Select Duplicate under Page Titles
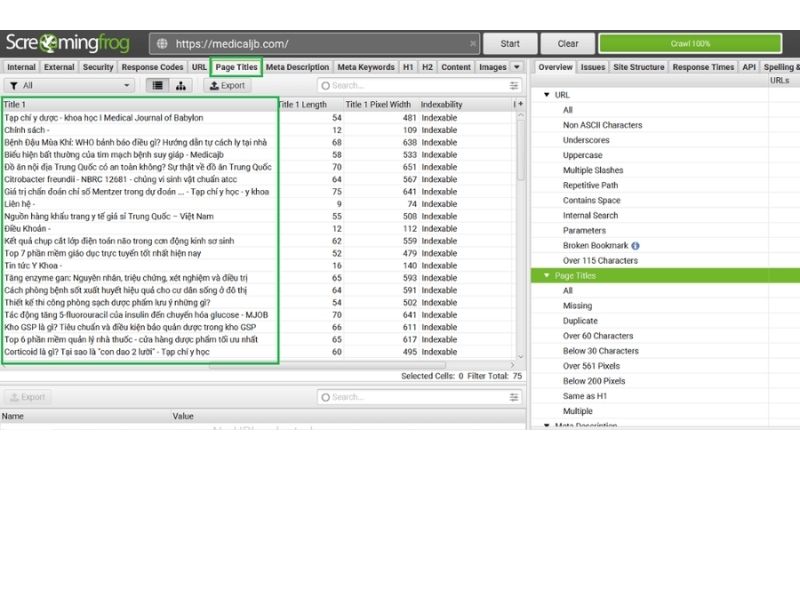Viewport: 800px width, 600px height. click(x=580, y=321)
